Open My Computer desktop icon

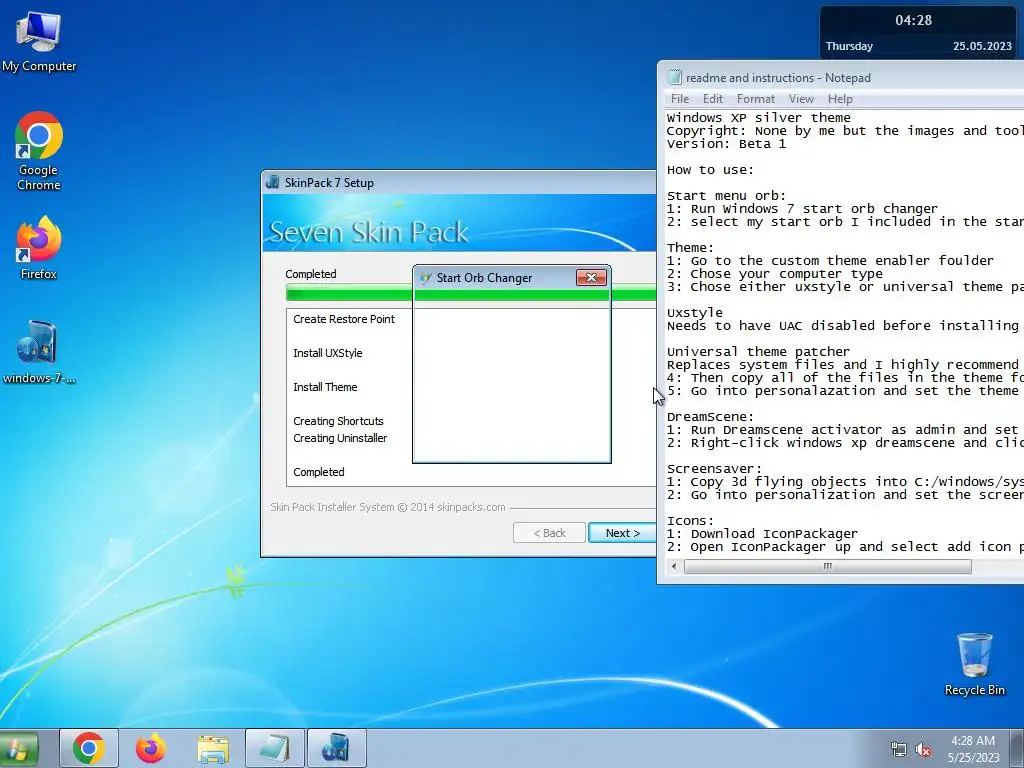(x=39, y=40)
